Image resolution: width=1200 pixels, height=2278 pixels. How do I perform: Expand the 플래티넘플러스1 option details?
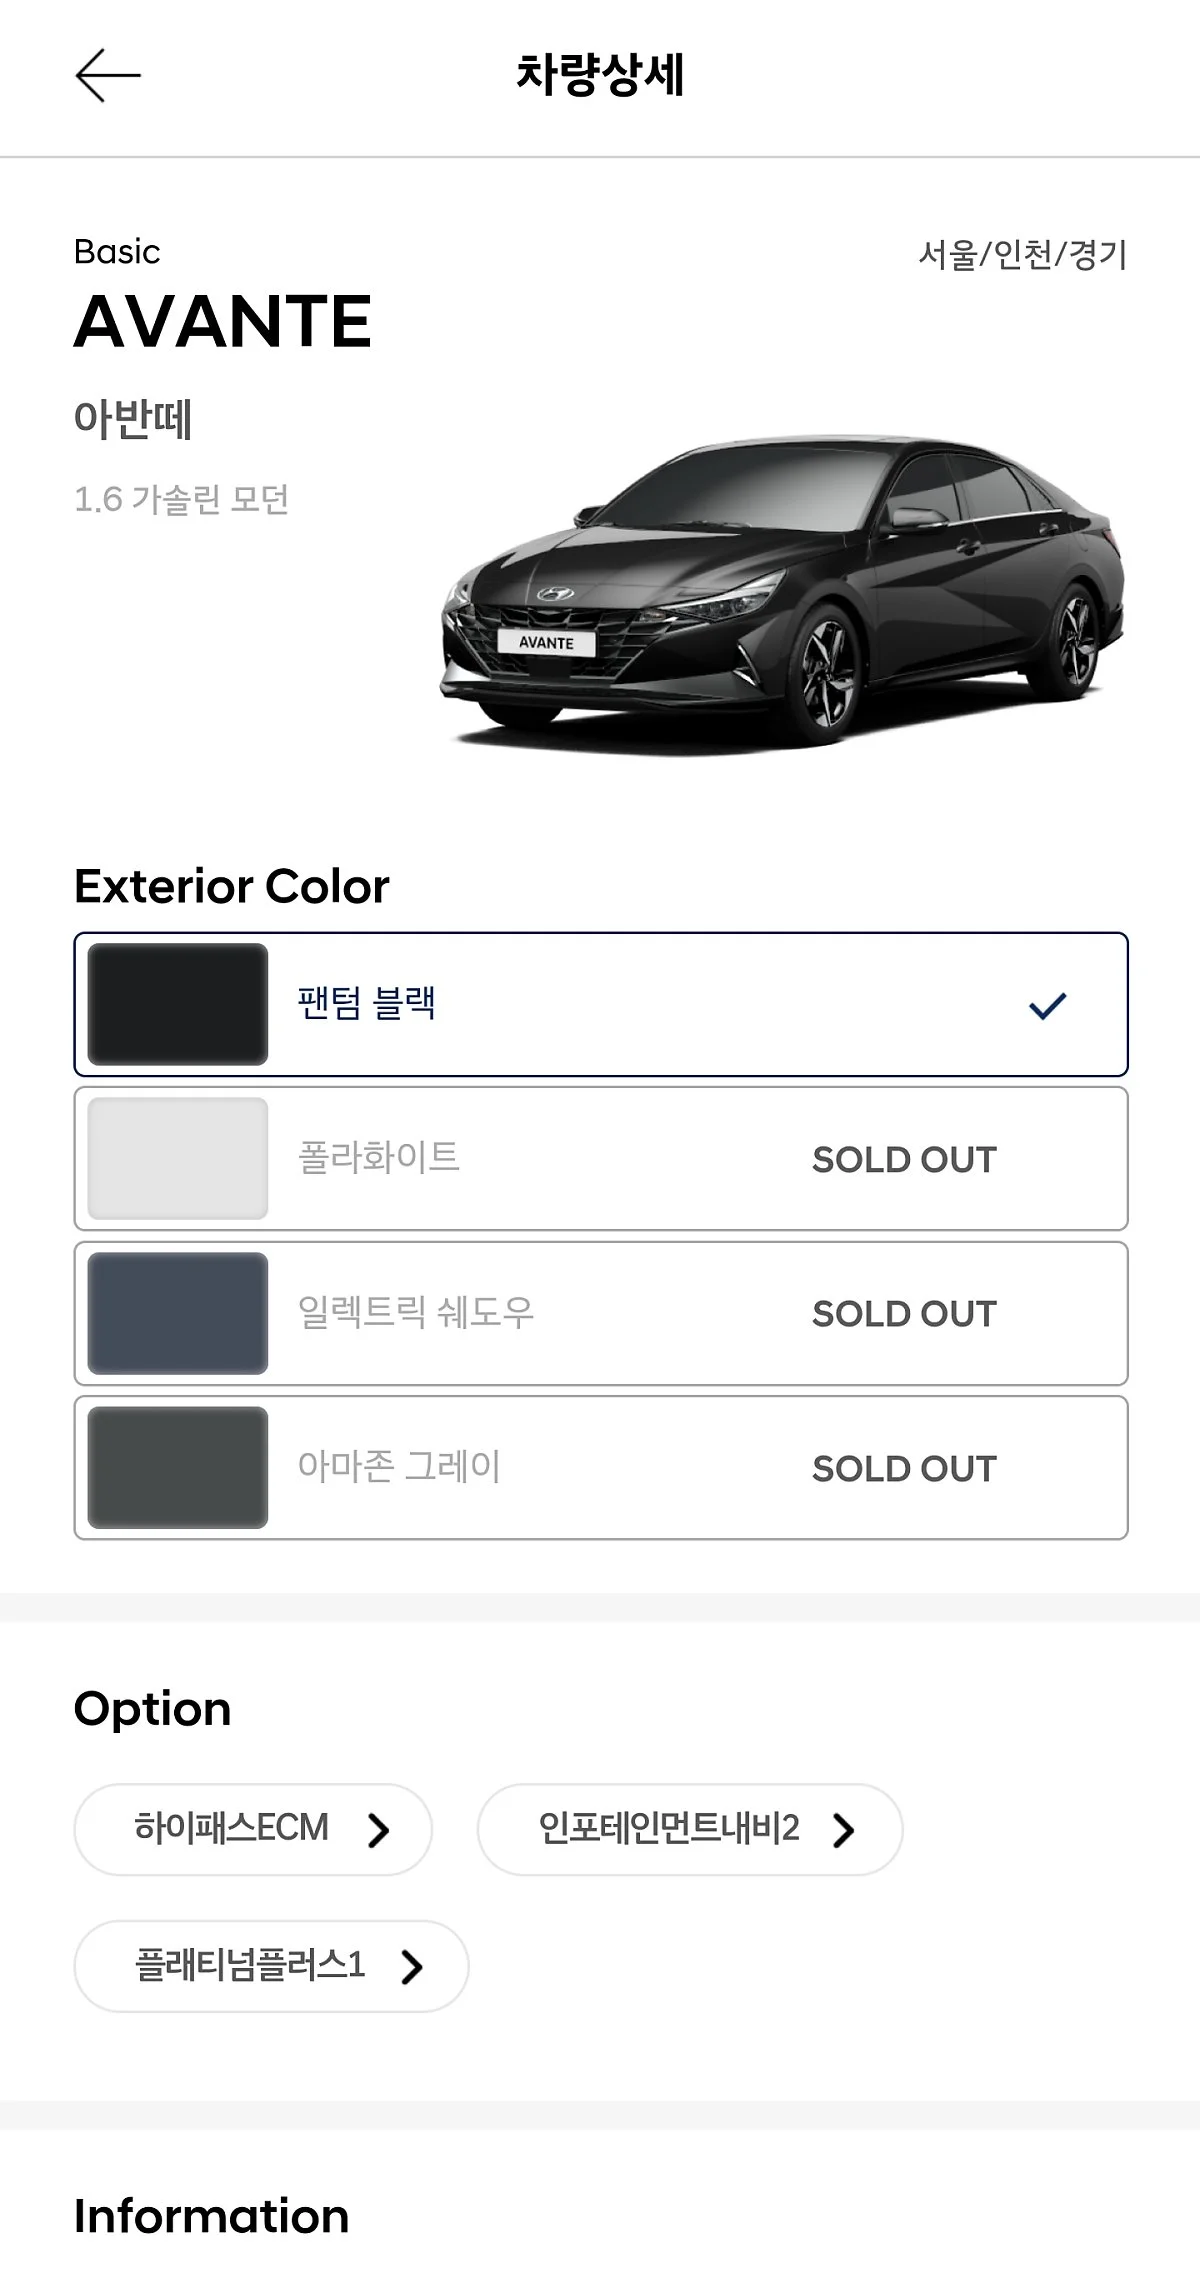point(271,1966)
